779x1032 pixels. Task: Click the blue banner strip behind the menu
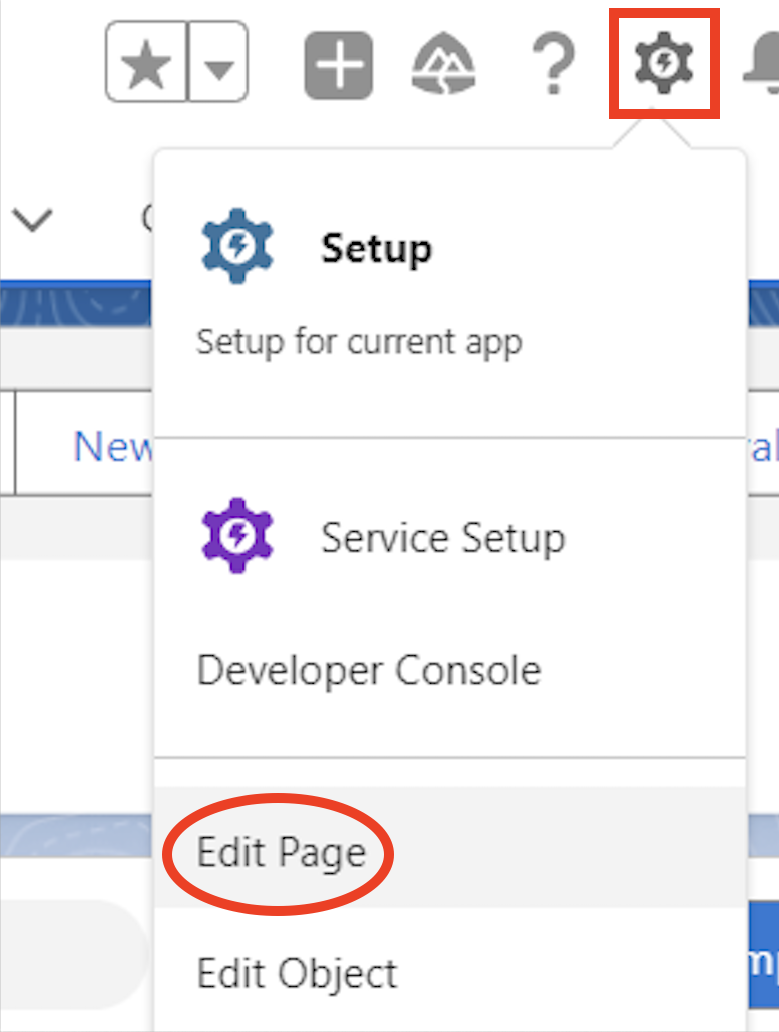tap(75, 303)
